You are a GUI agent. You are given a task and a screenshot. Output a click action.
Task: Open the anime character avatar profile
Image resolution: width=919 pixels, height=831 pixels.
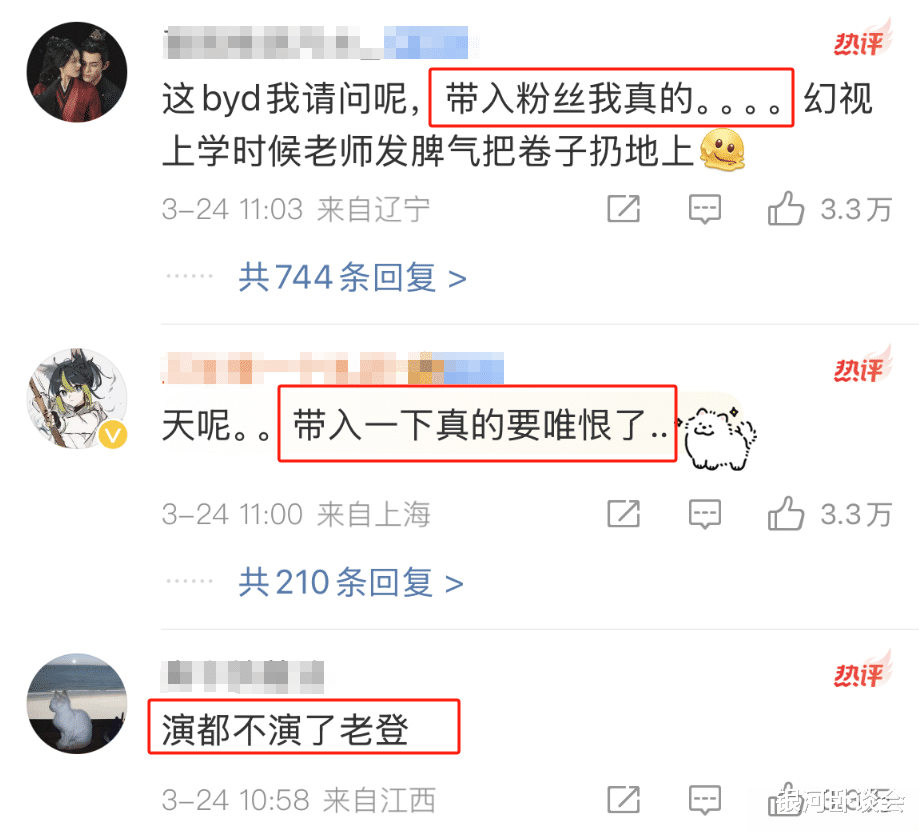click(77, 399)
